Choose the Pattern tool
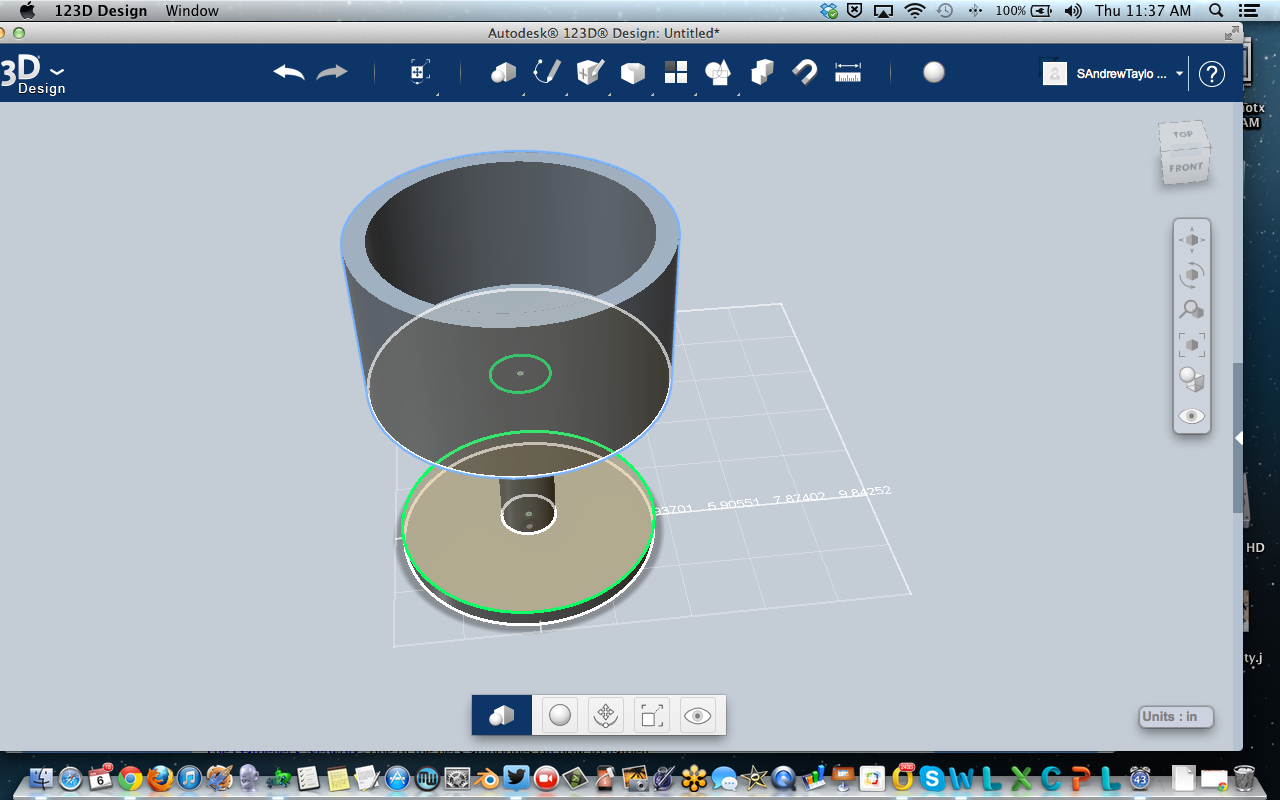 (x=676, y=72)
